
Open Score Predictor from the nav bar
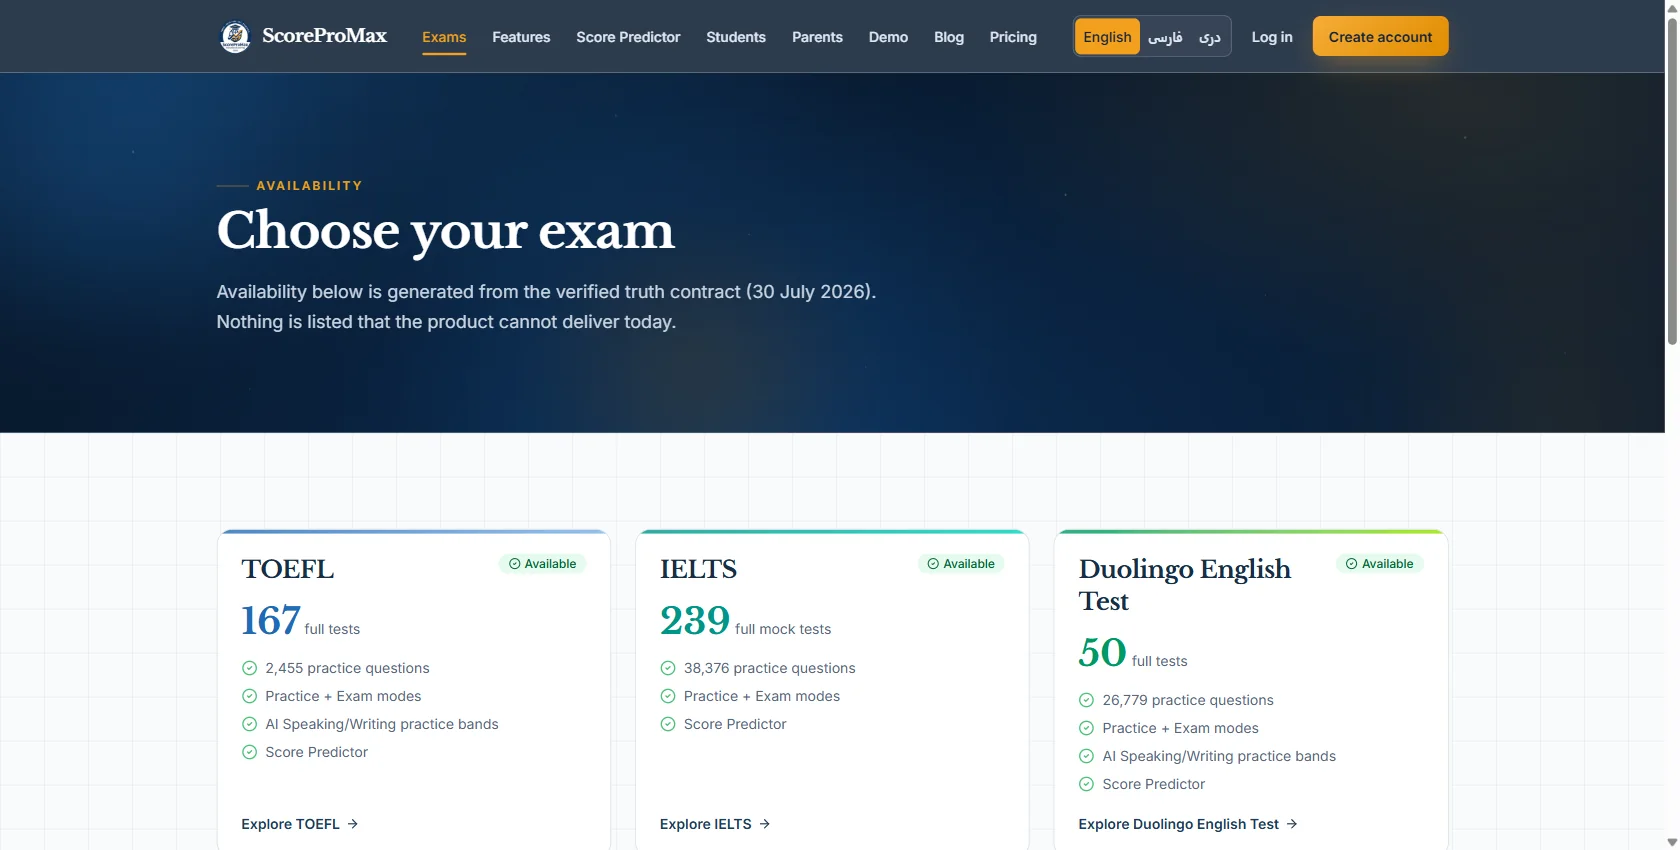628,37
